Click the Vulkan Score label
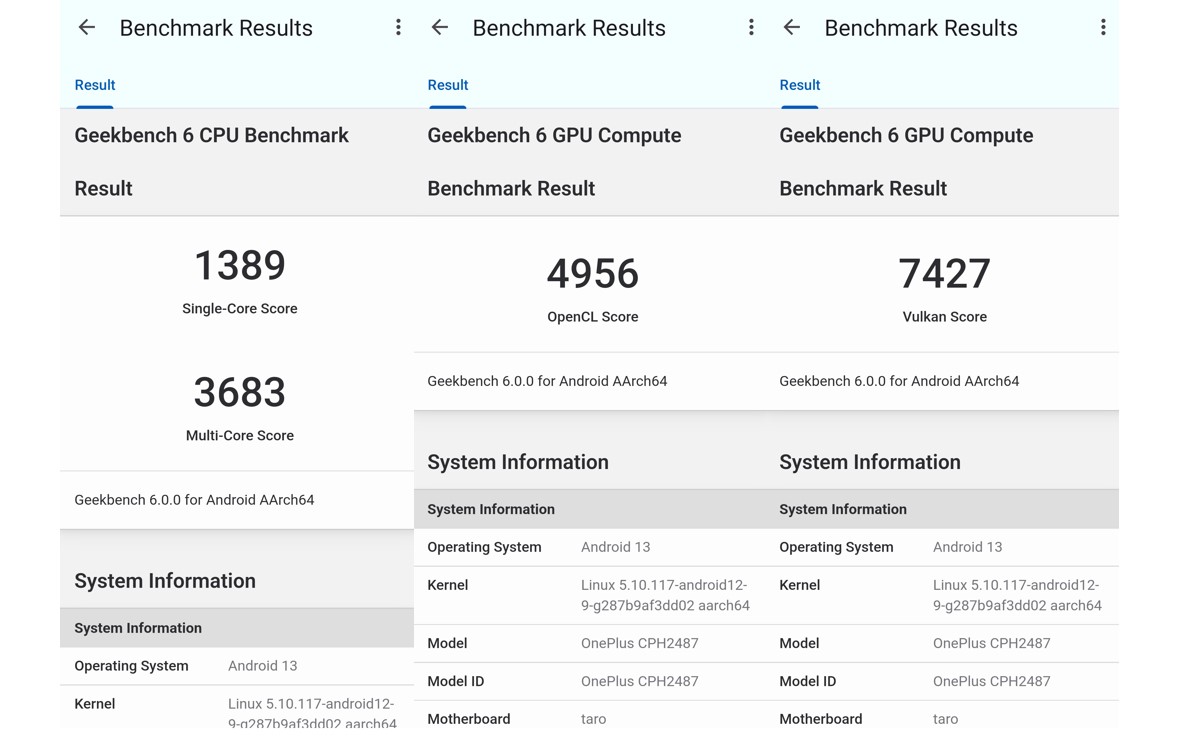This screenshot has height=737, width=1184. [945, 317]
